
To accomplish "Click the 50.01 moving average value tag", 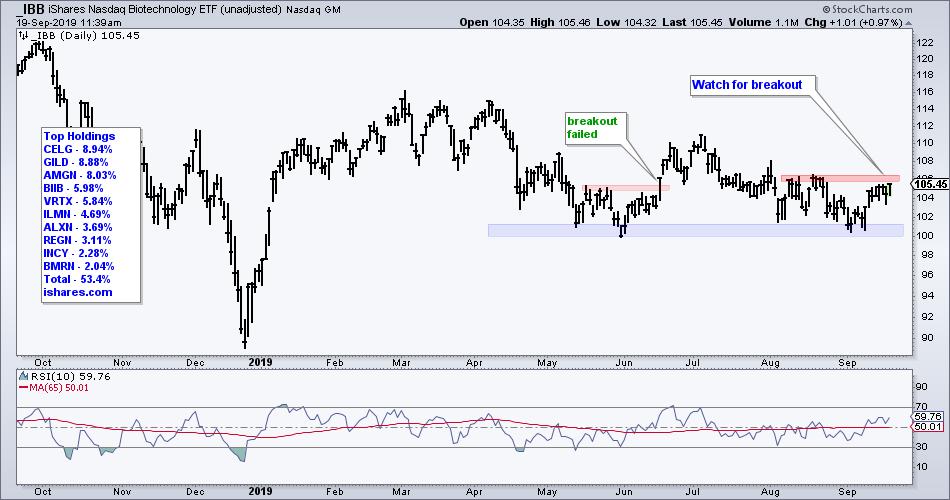I will click(x=928, y=427).
